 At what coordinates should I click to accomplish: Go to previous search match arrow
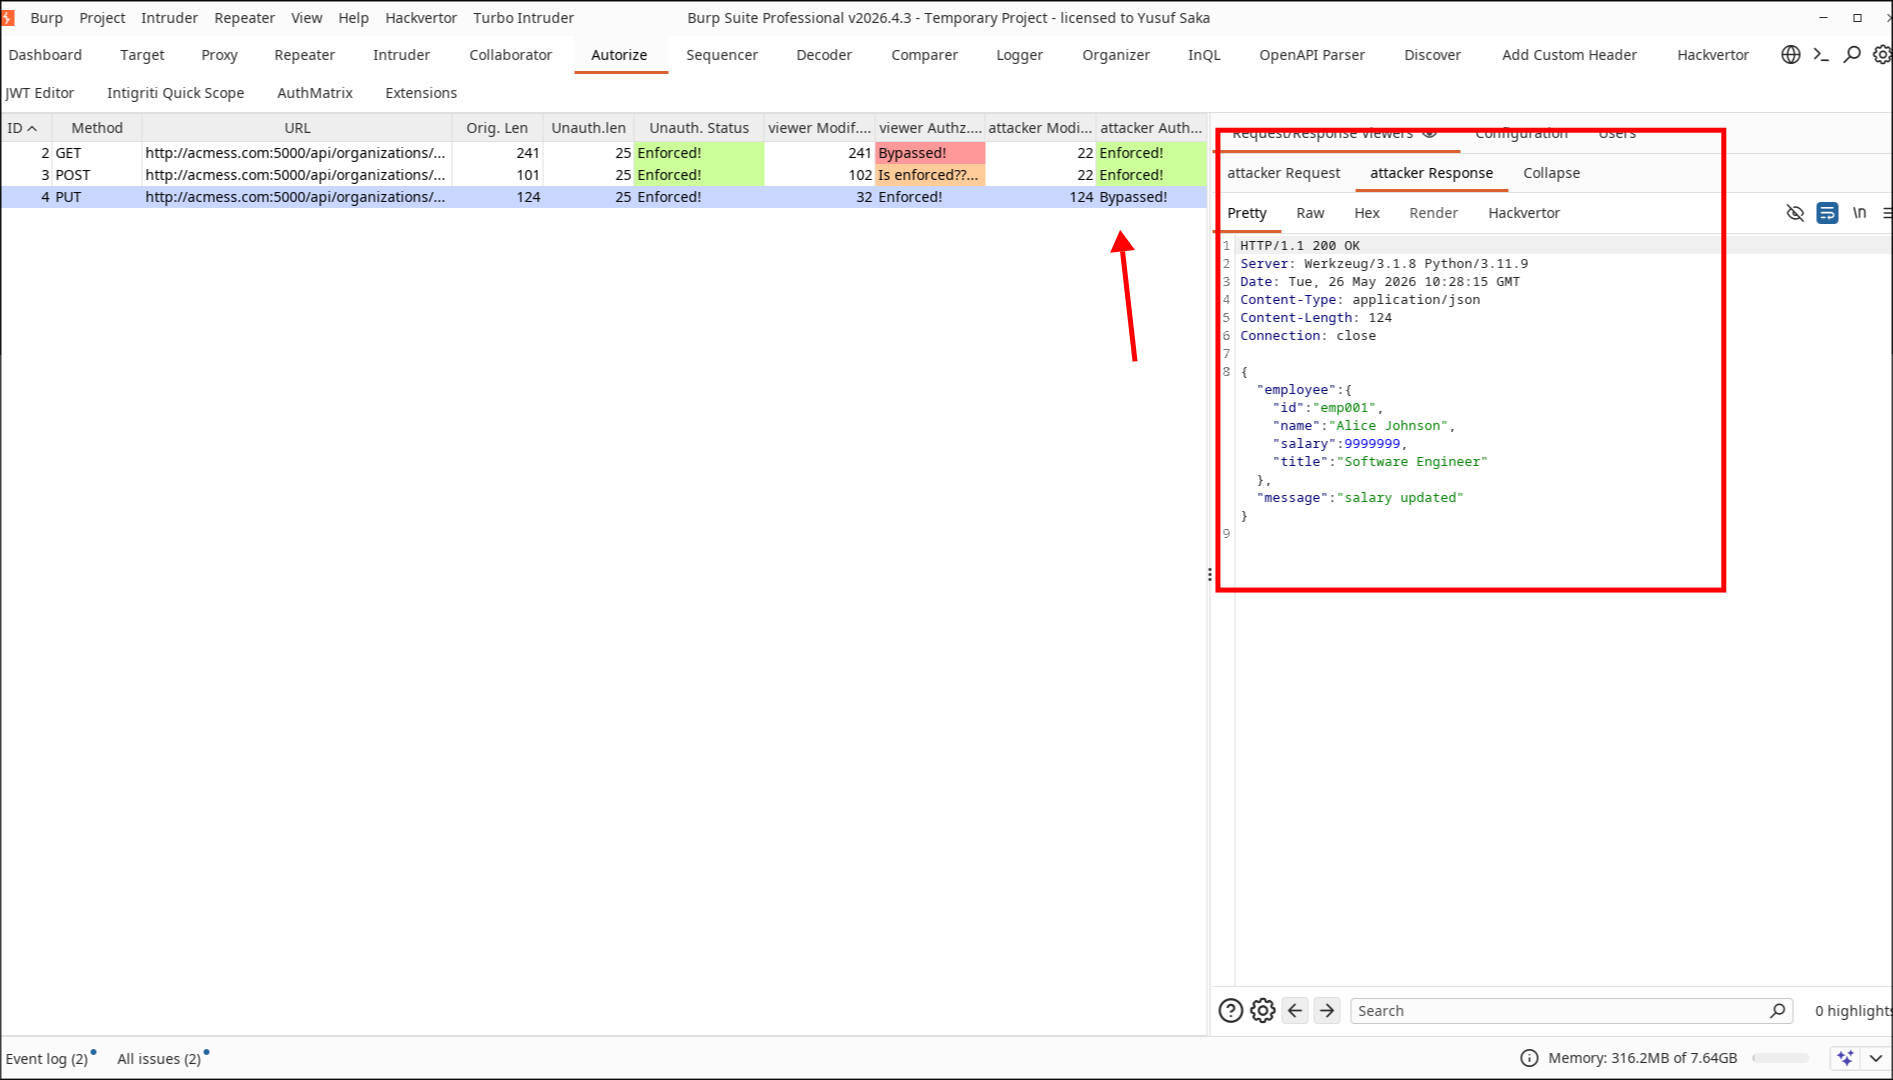click(x=1295, y=1011)
